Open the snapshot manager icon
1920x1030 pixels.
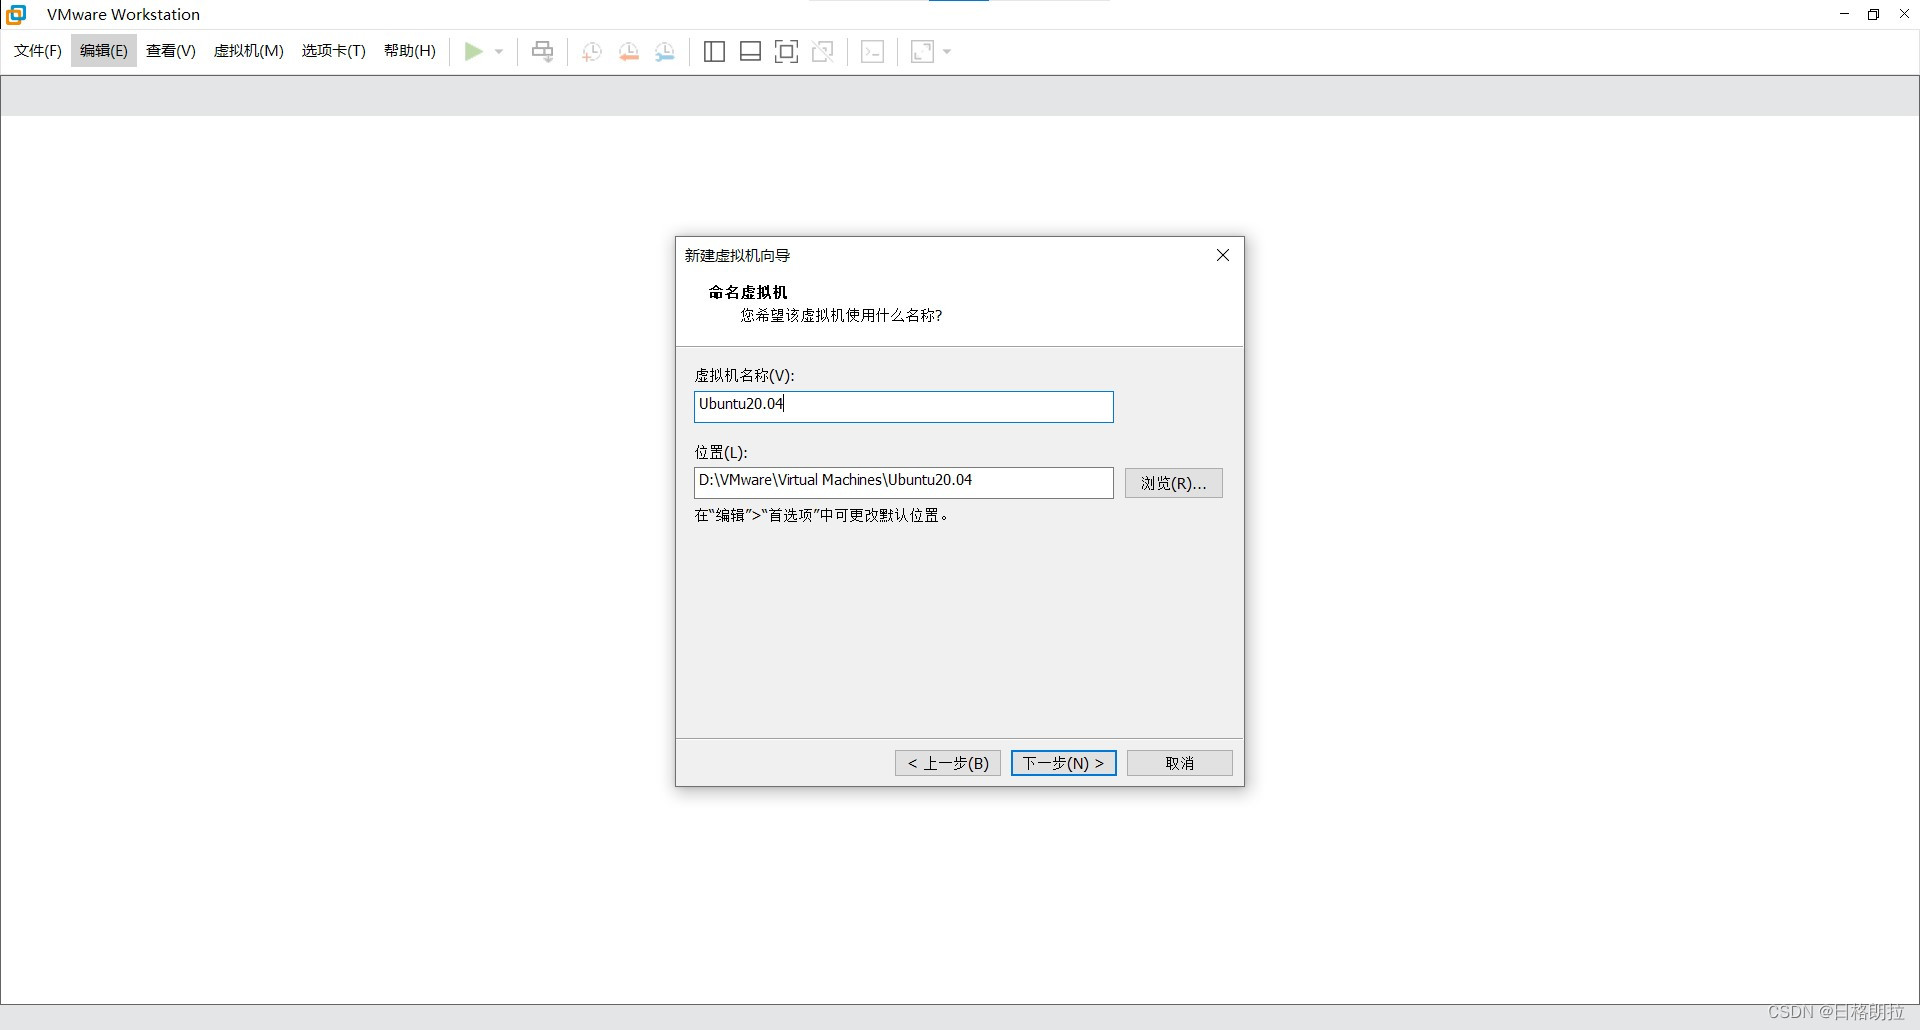[665, 51]
